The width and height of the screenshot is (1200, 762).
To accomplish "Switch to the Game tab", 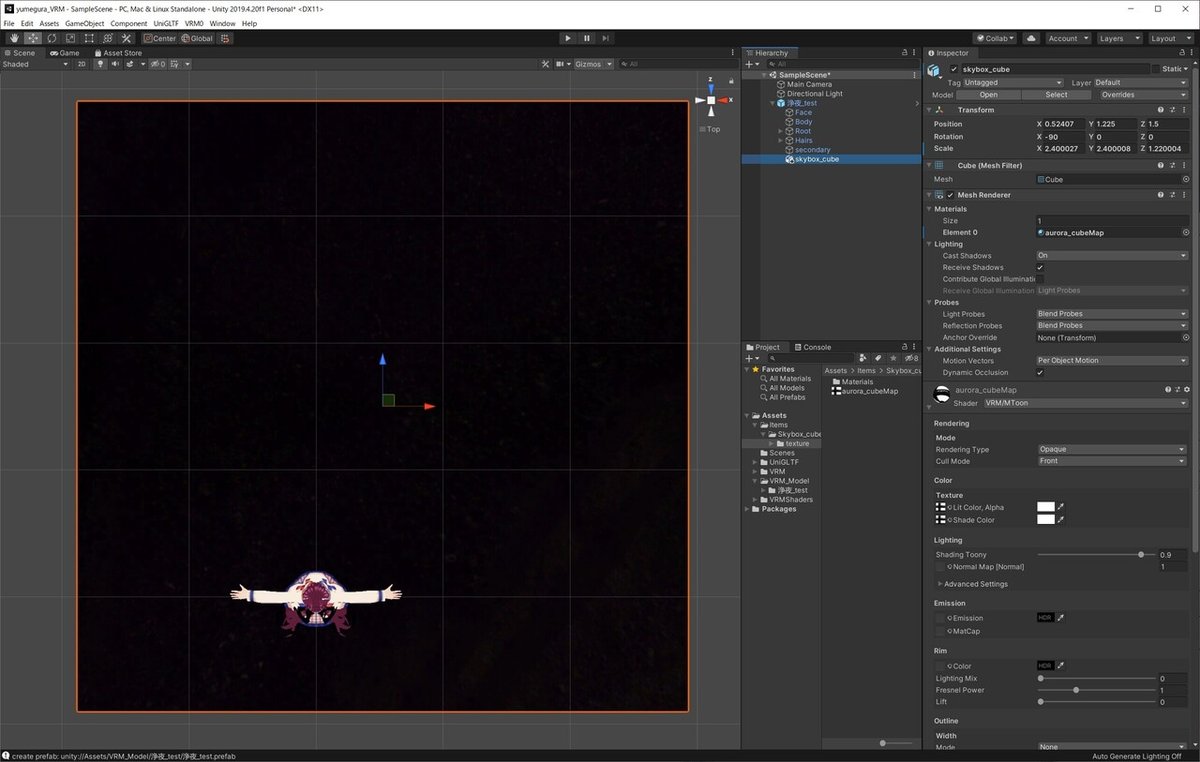I will pyautogui.click(x=65, y=53).
